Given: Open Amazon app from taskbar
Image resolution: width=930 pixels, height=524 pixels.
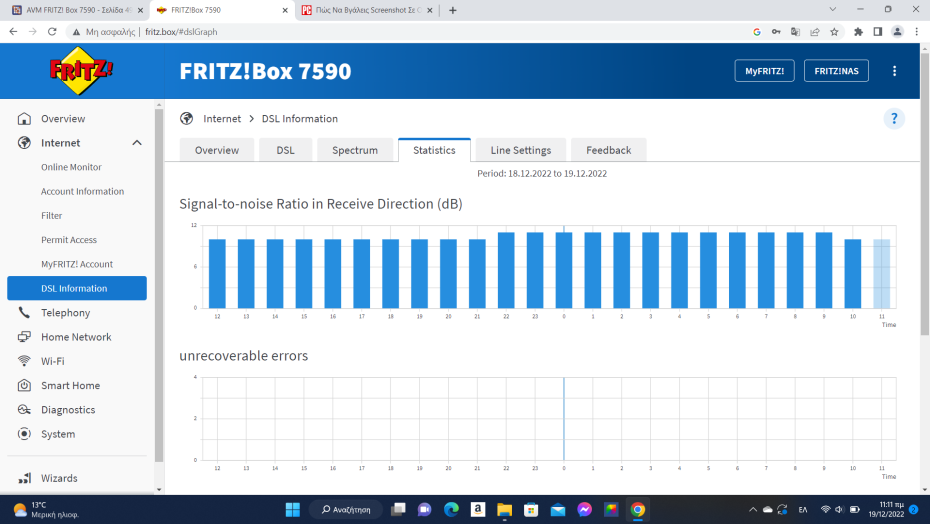Looking at the screenshot, I should [x=478, y=510].
